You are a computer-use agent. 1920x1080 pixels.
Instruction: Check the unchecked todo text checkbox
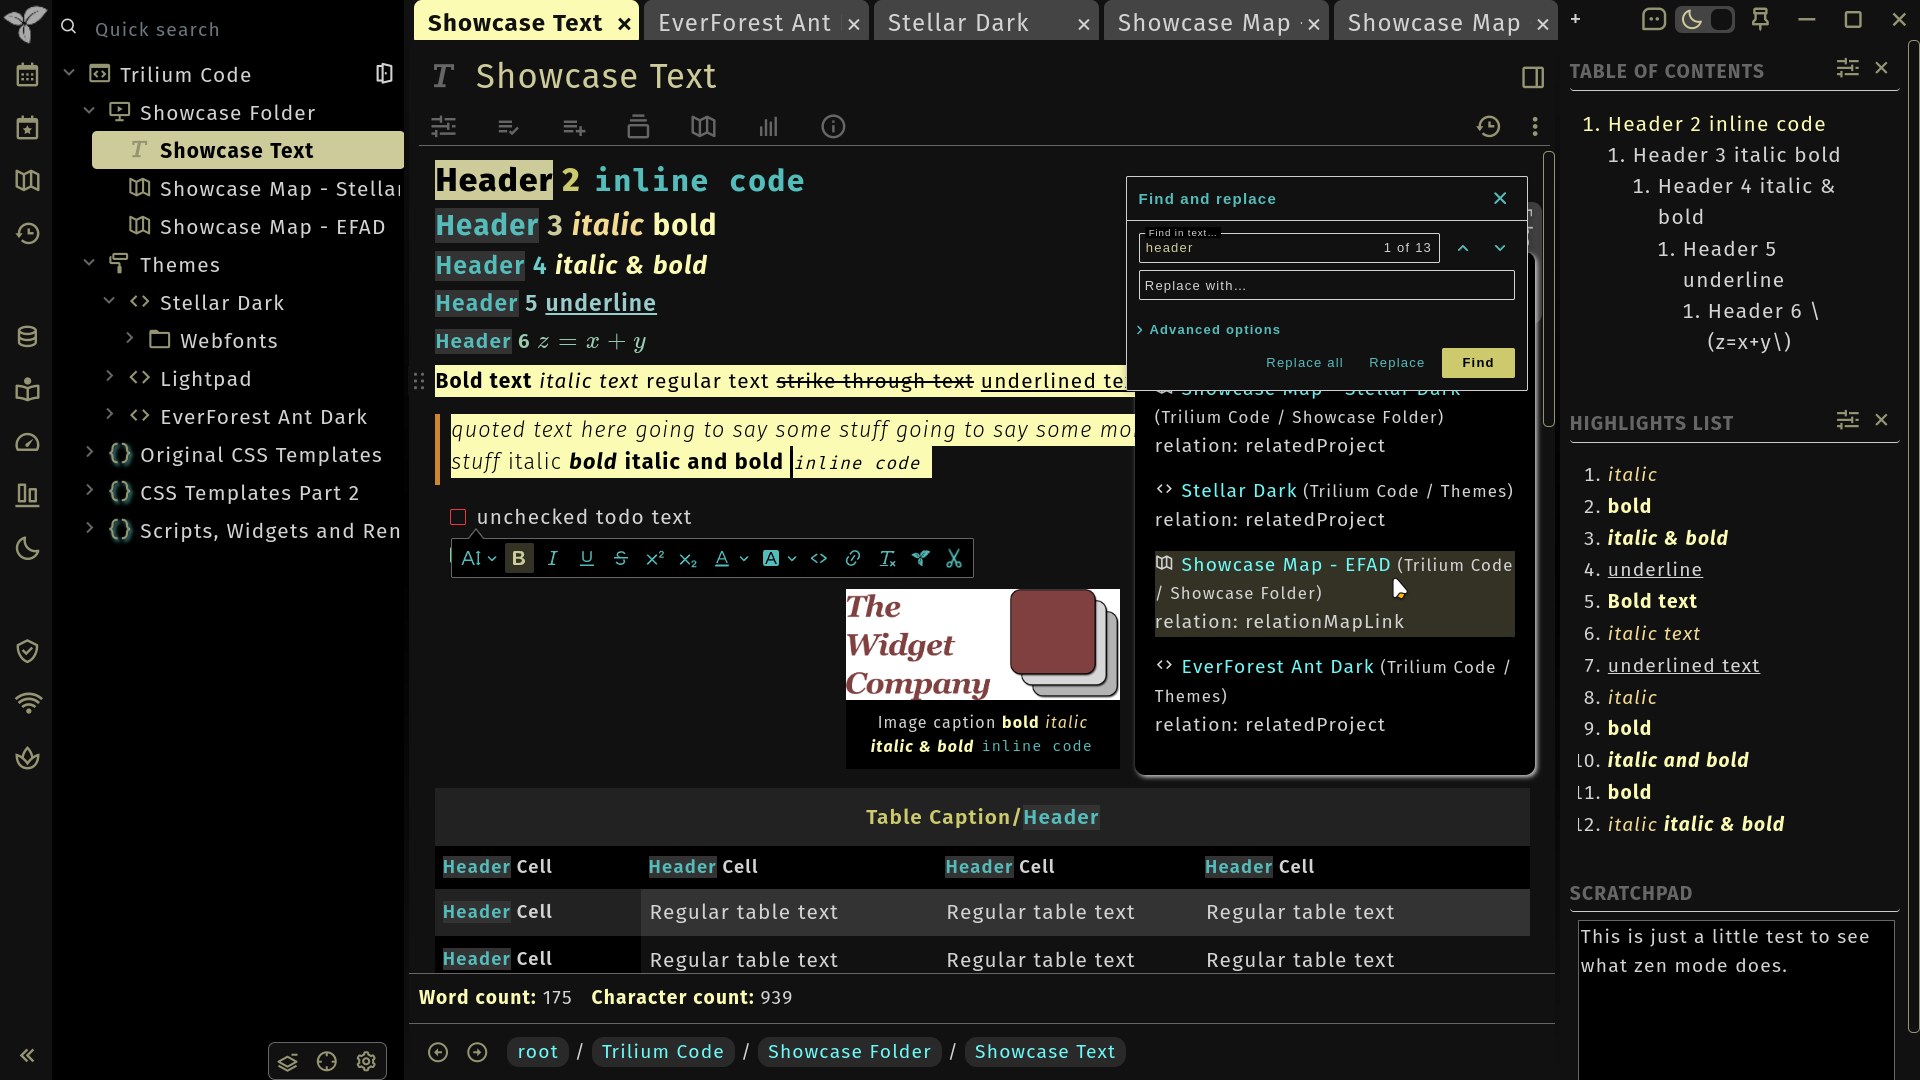458,518
